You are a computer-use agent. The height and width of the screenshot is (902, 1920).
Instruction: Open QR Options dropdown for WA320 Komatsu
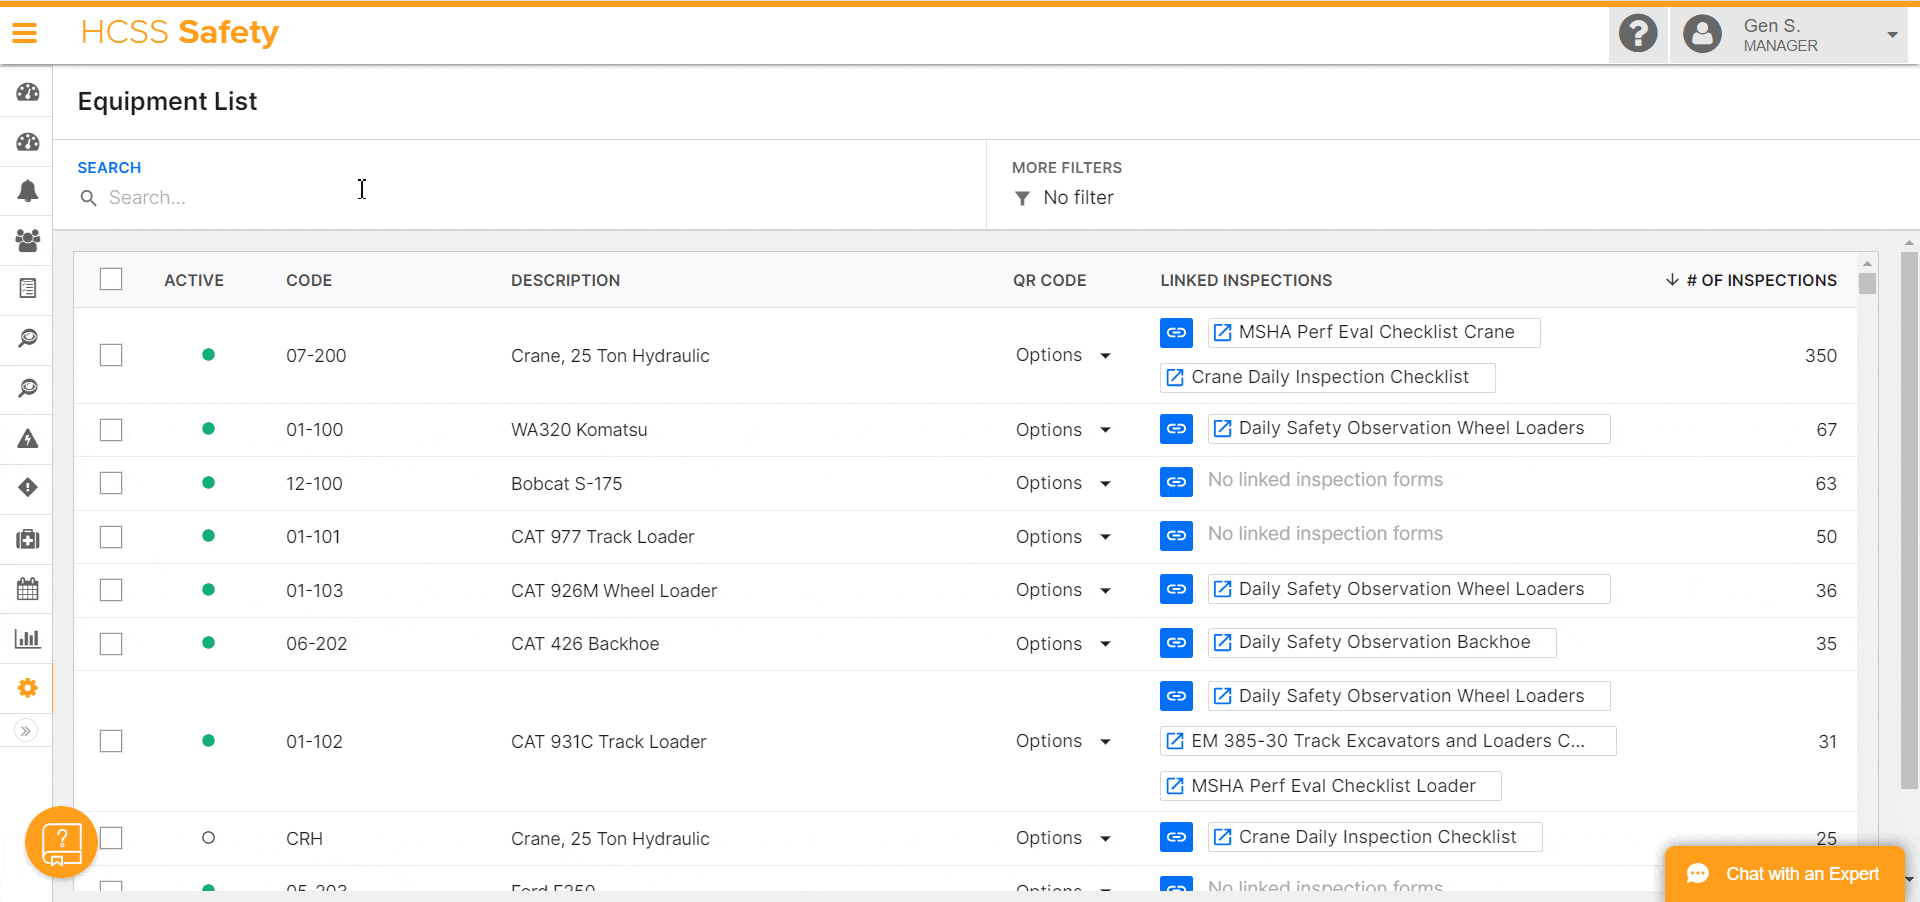tap(1063, 430)
